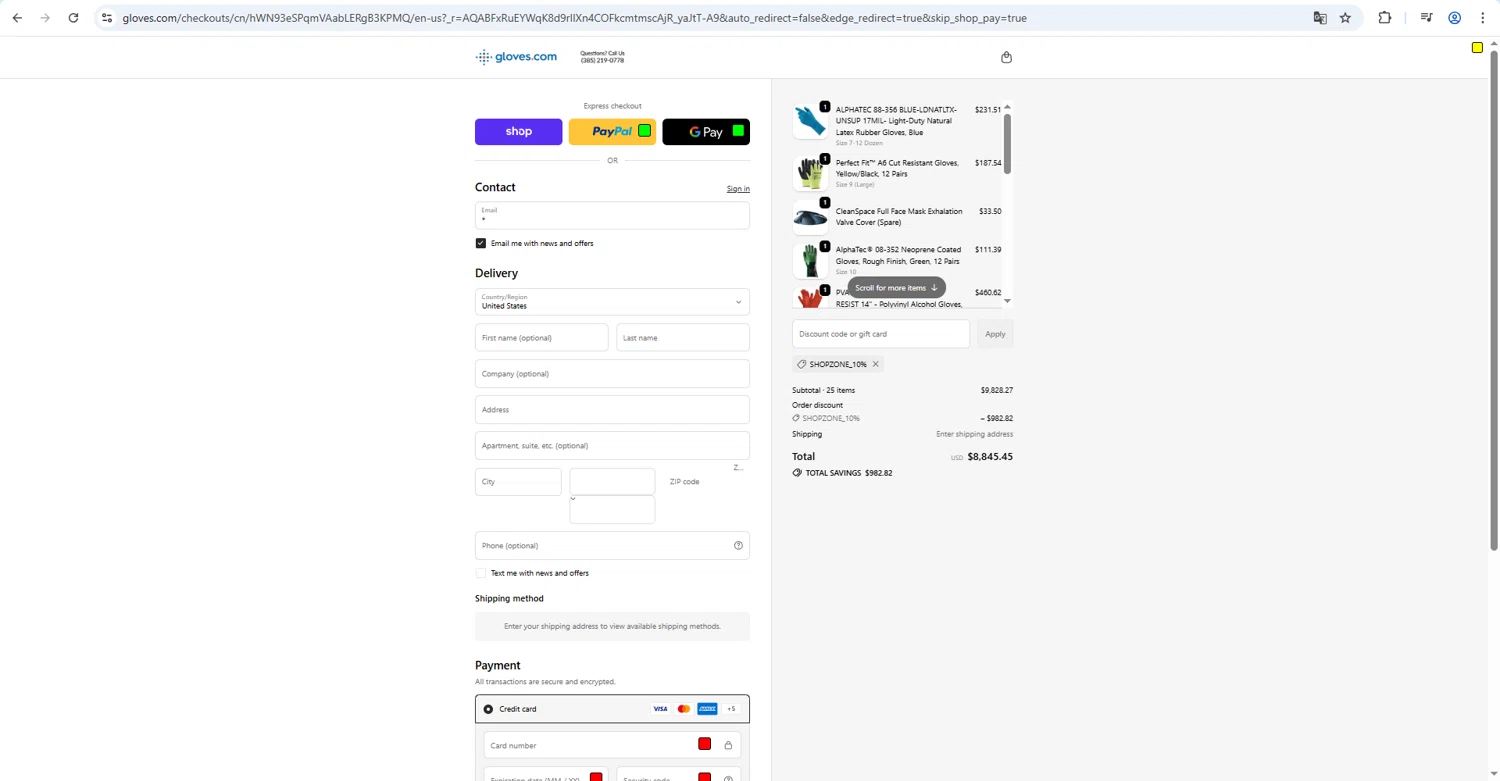Click the Subtotal · 25 items text
The width and height of the screenshot is (1500, 781).
(x=823, y=390)
